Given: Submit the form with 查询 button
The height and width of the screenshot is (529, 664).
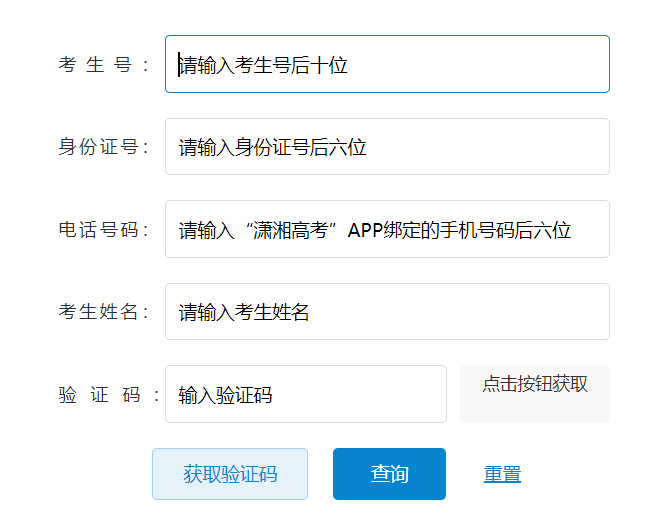Looking at the screenshot, I should click(x=389, y=474).
